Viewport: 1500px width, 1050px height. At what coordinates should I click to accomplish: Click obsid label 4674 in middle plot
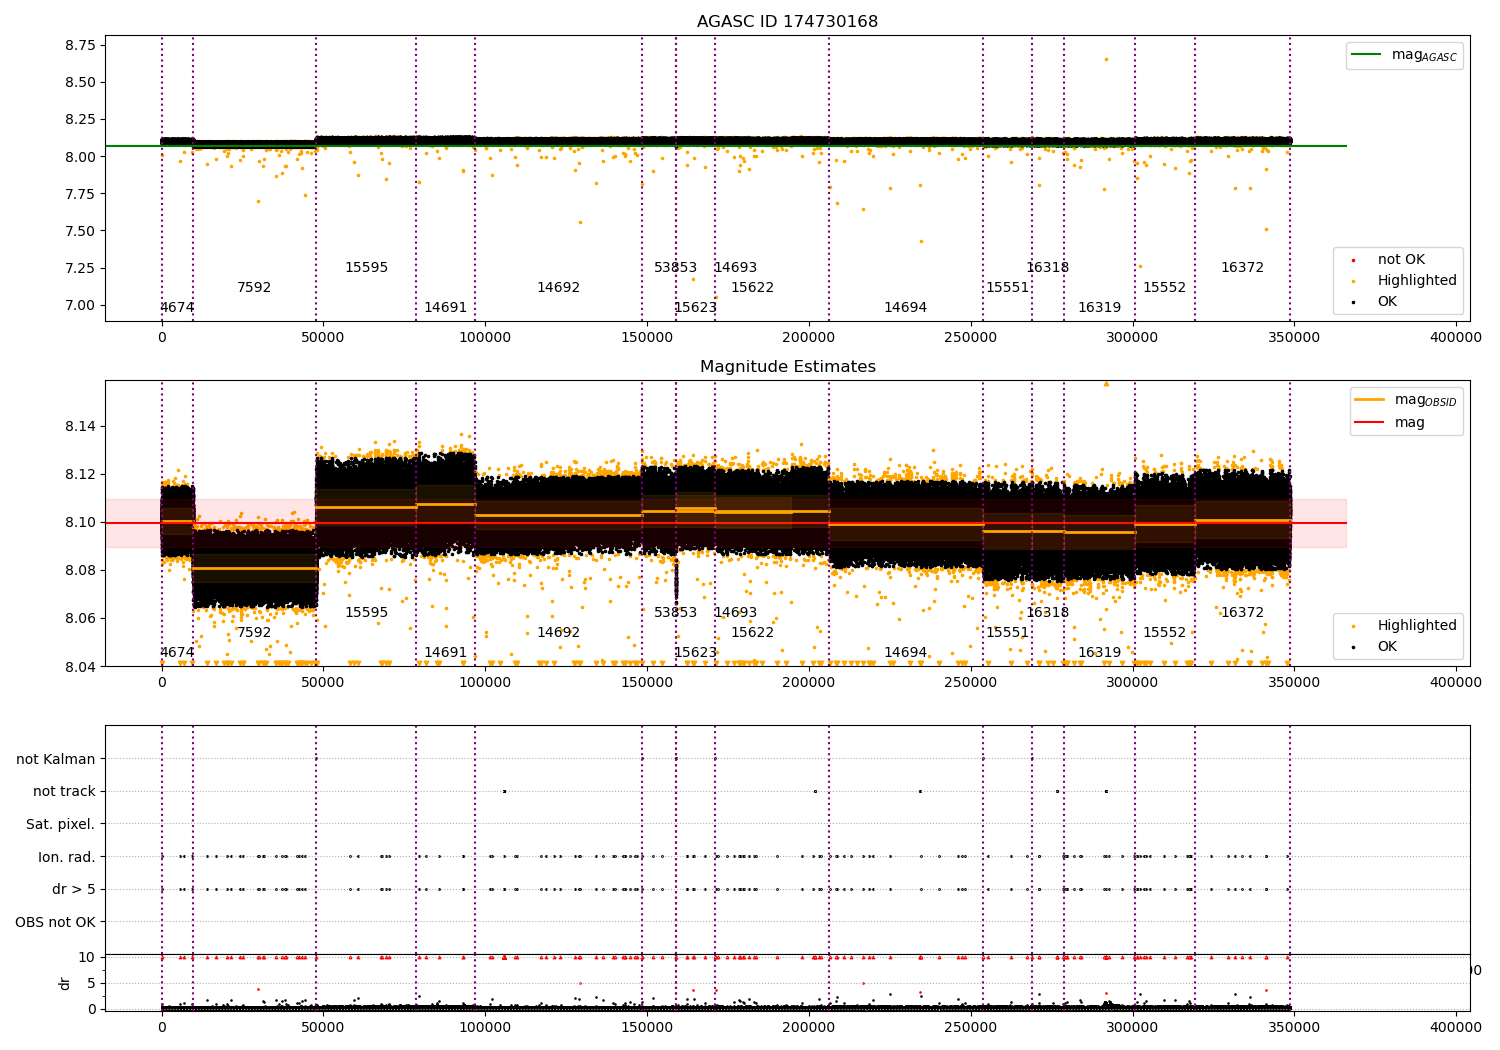[177, 653]
